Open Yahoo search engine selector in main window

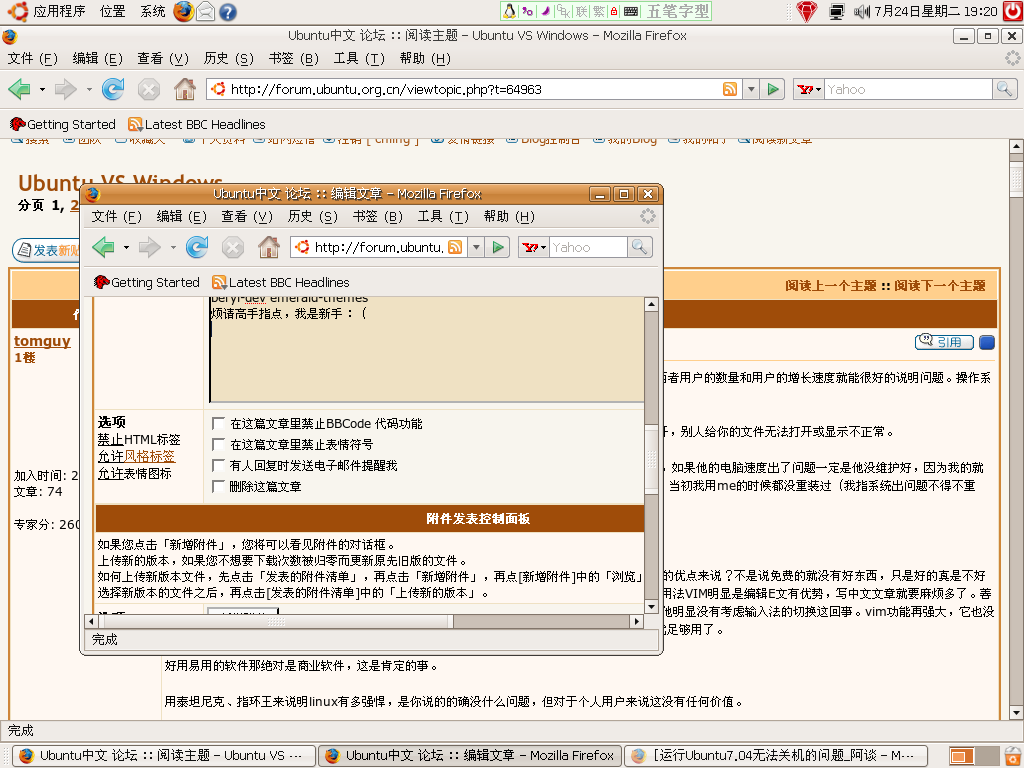[x=808, y=89]
